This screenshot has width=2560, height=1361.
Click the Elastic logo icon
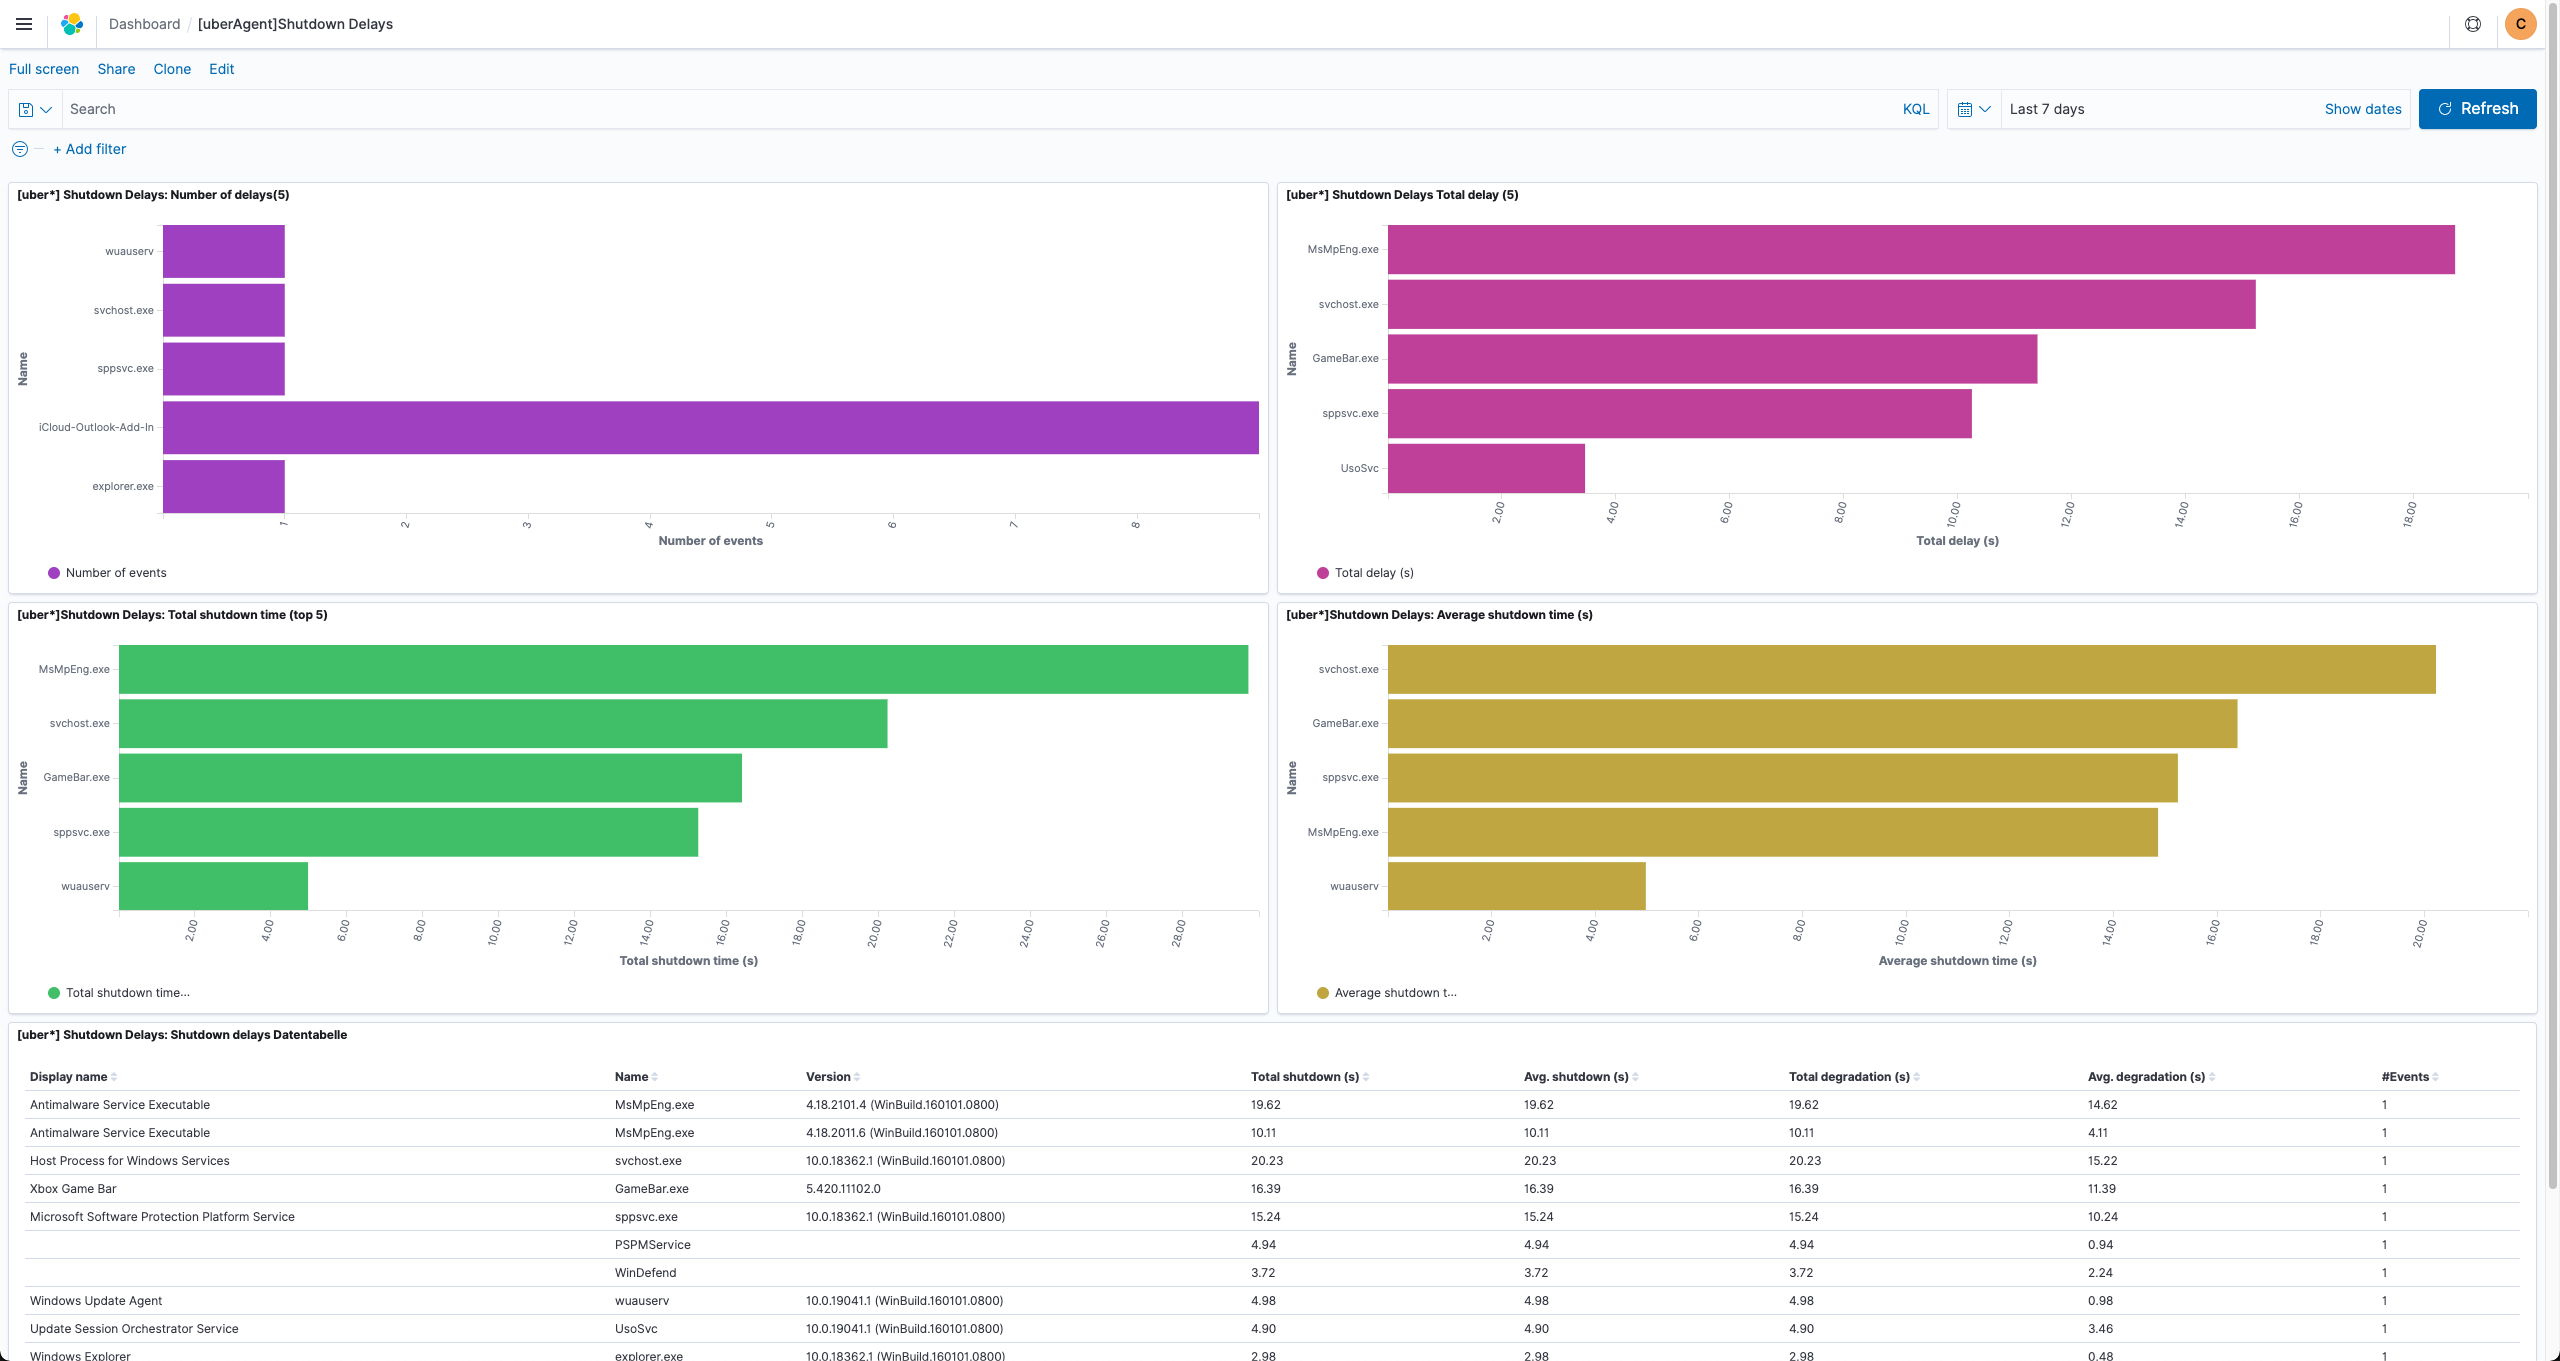[72, 24]
